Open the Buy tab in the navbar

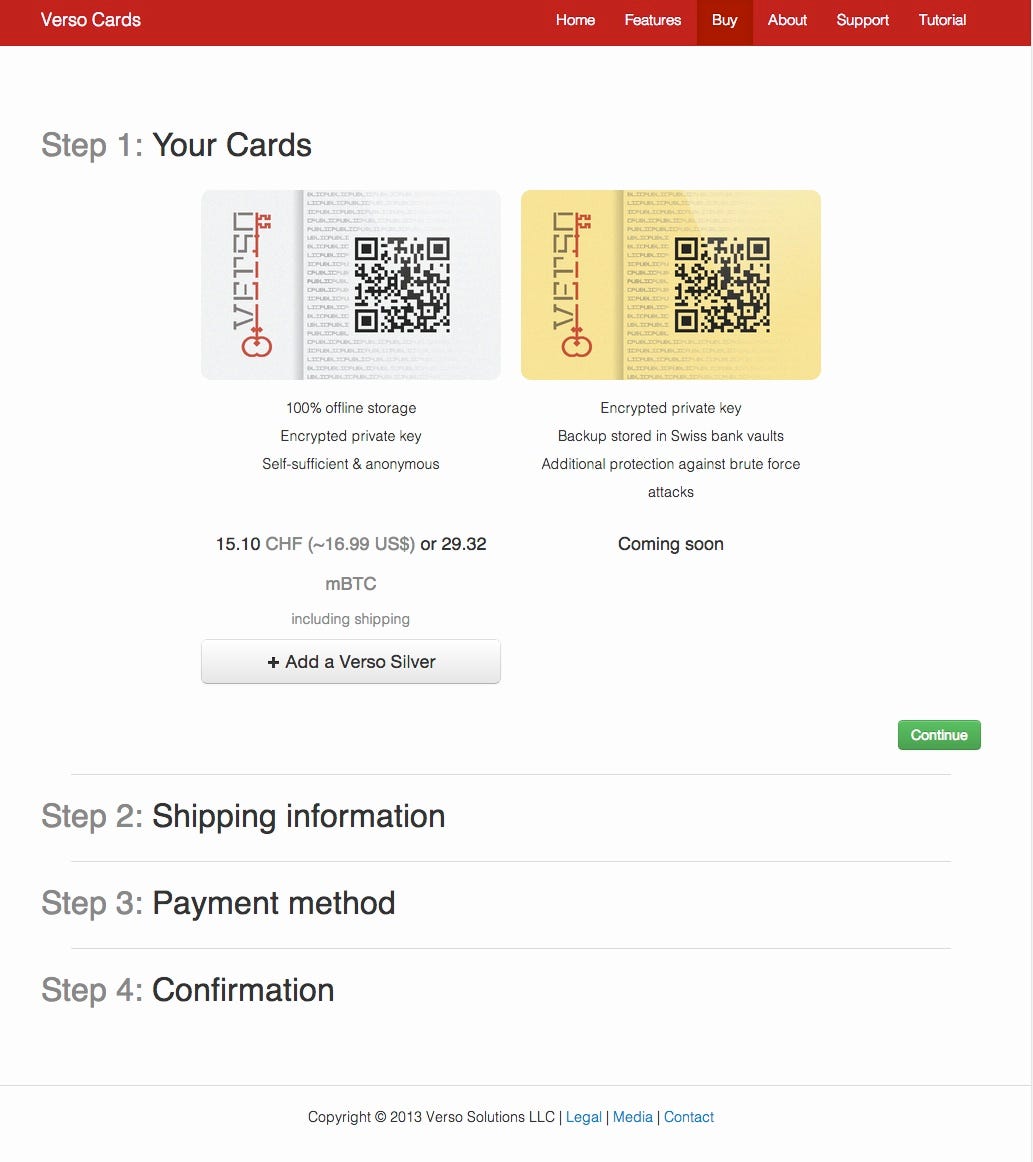[x=724, y=20]
